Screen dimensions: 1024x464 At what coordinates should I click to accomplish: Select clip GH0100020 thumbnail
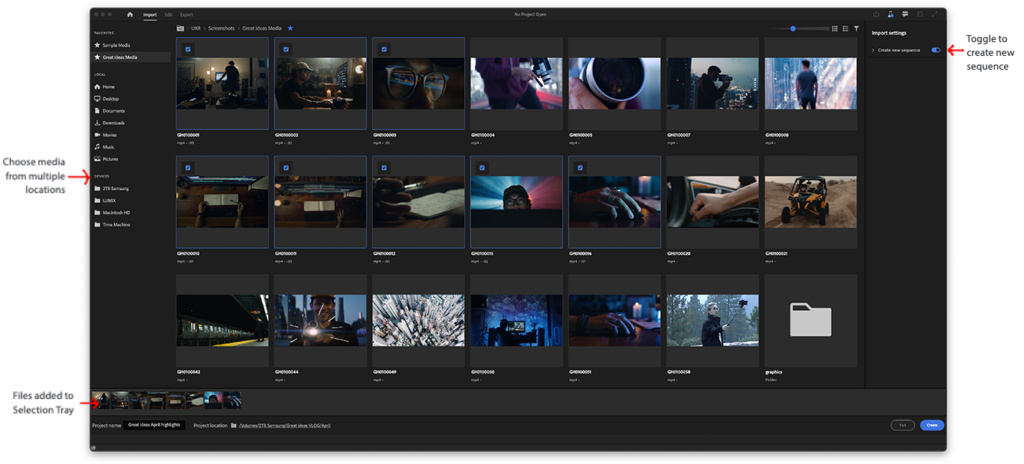tap(712, 202)
